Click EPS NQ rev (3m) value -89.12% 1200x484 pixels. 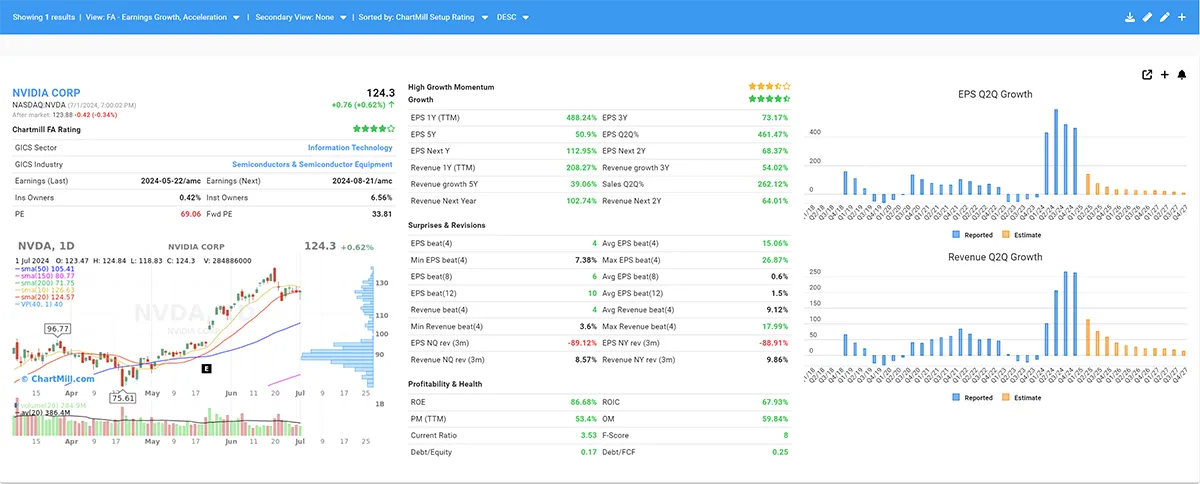pos(581,343)
